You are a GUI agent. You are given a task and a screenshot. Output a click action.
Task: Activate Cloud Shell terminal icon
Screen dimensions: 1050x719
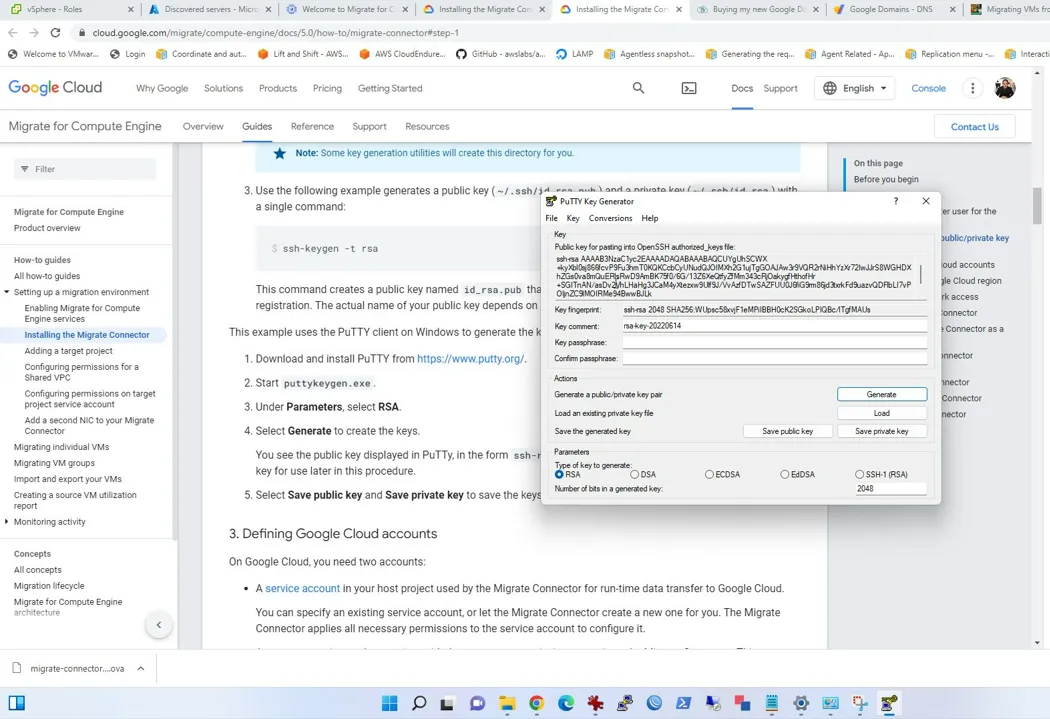tap(688, 88)
